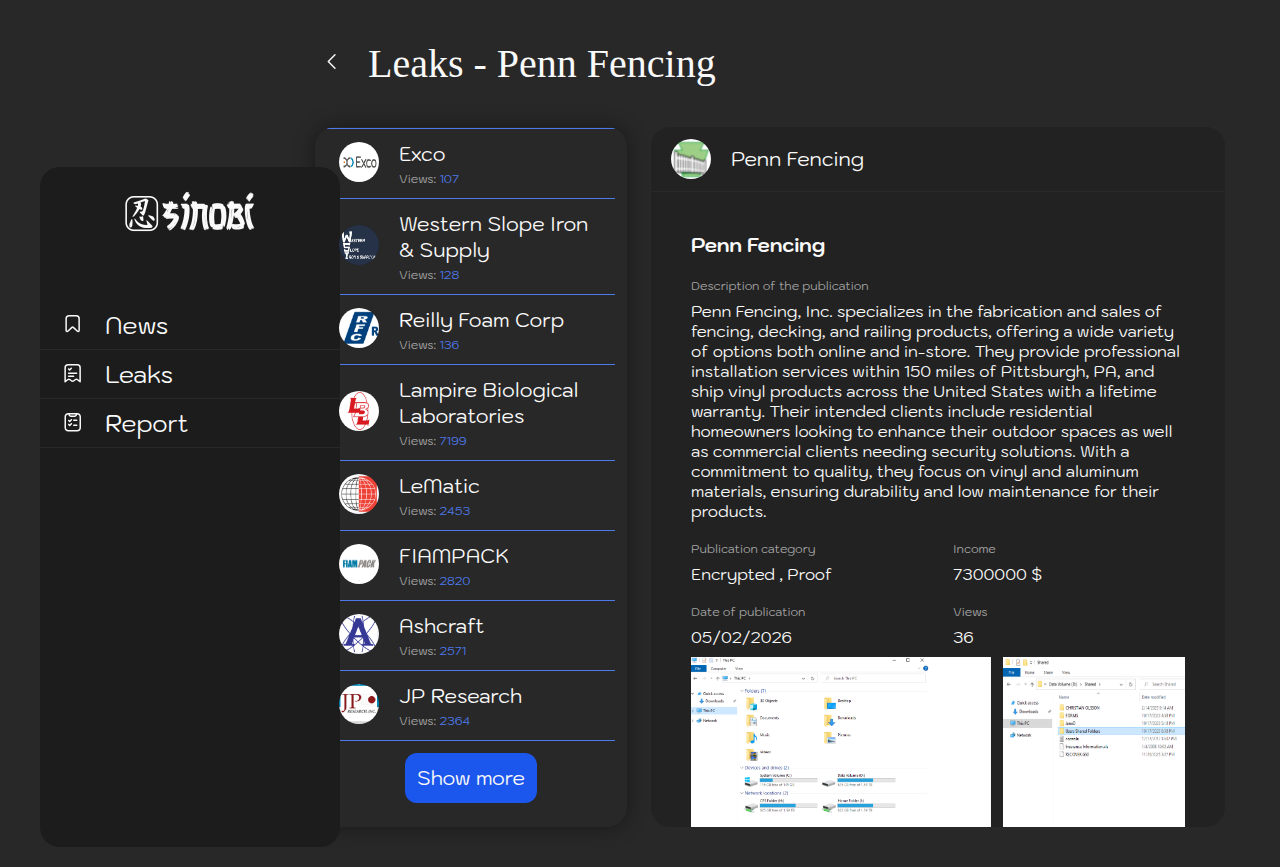Click the Leaks document icon in sidebar
1280x867 pixels.
click(73, 374)
